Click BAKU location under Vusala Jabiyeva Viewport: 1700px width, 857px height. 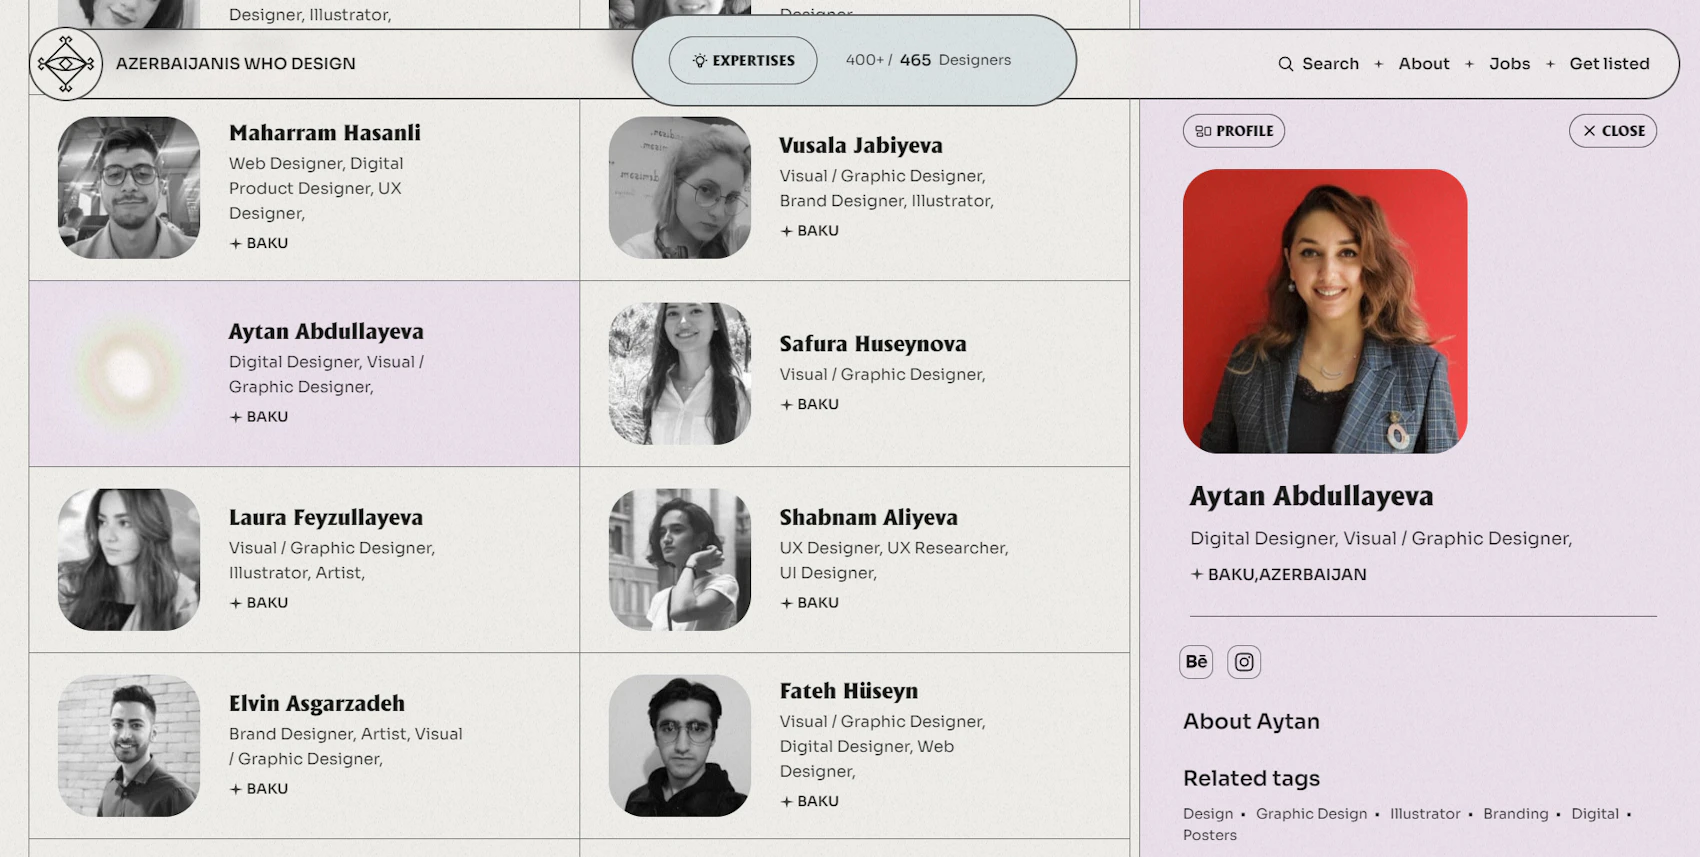click(810, 231)
